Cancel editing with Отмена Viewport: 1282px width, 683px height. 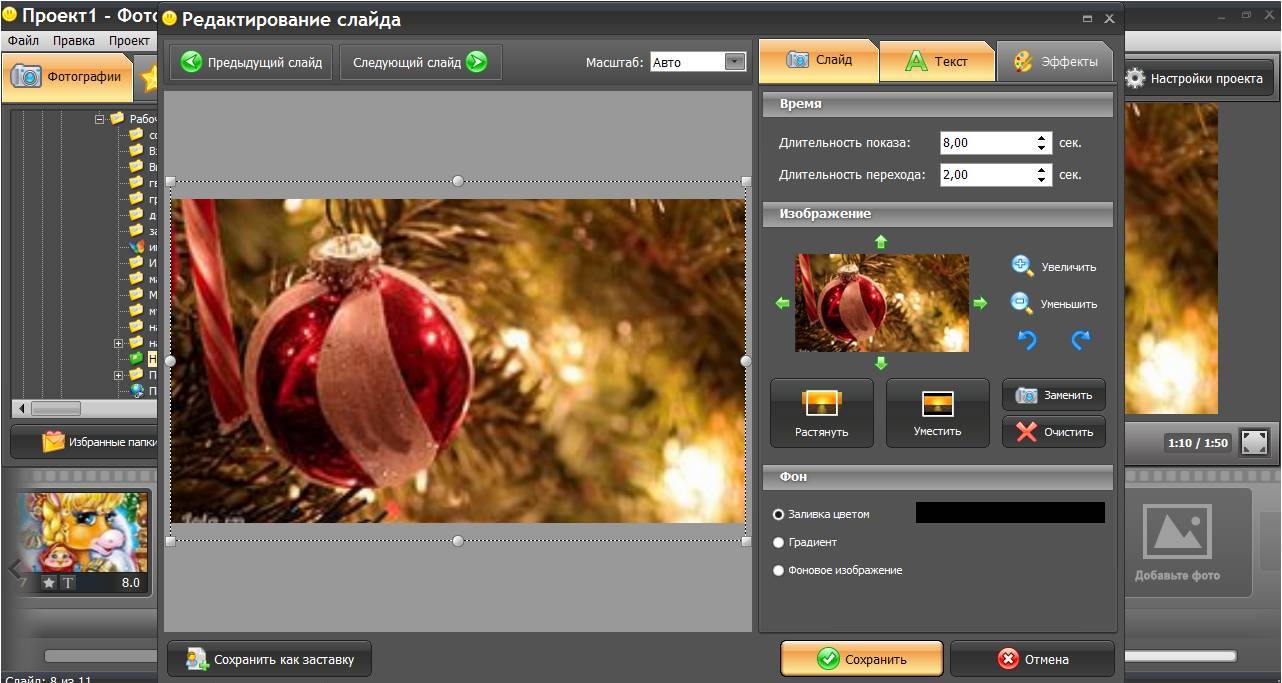(1032, 659)
